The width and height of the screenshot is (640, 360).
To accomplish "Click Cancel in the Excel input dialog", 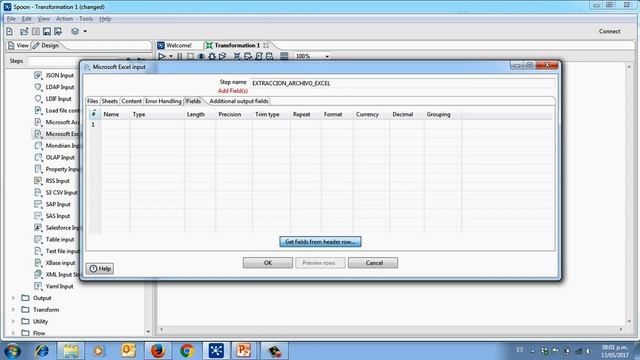I will click(x=373, y=263).
